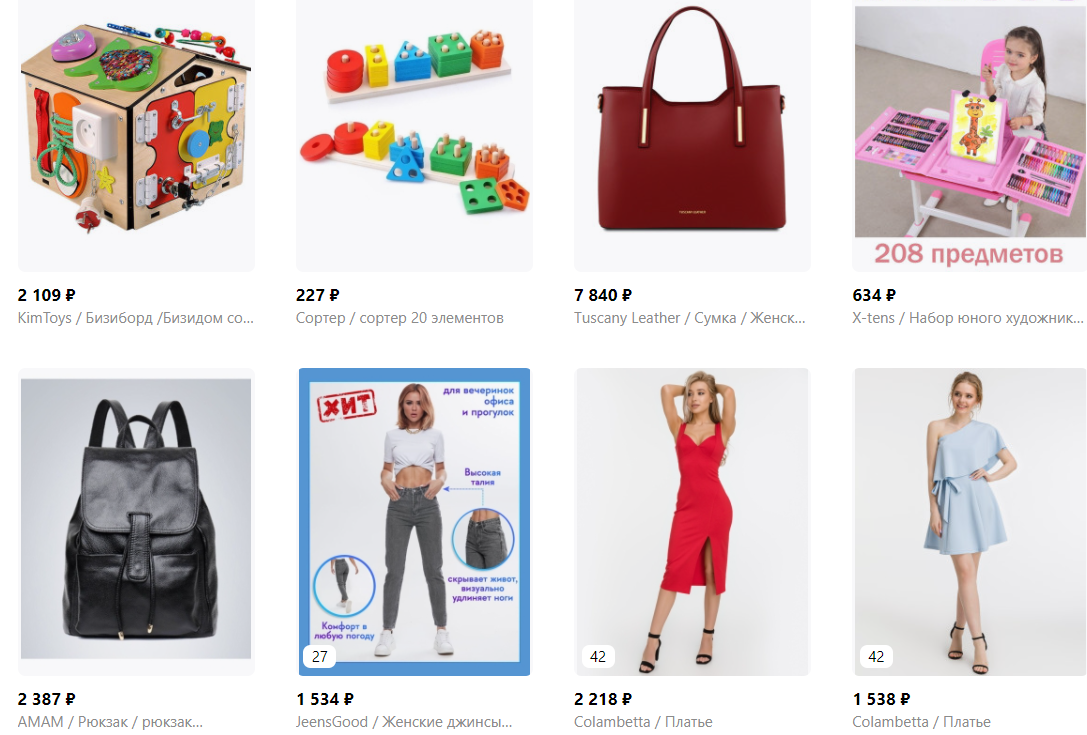
Task: Open the red Tuscany Leather handbag image
Action: pyautogui.click(x=693, y=135)
